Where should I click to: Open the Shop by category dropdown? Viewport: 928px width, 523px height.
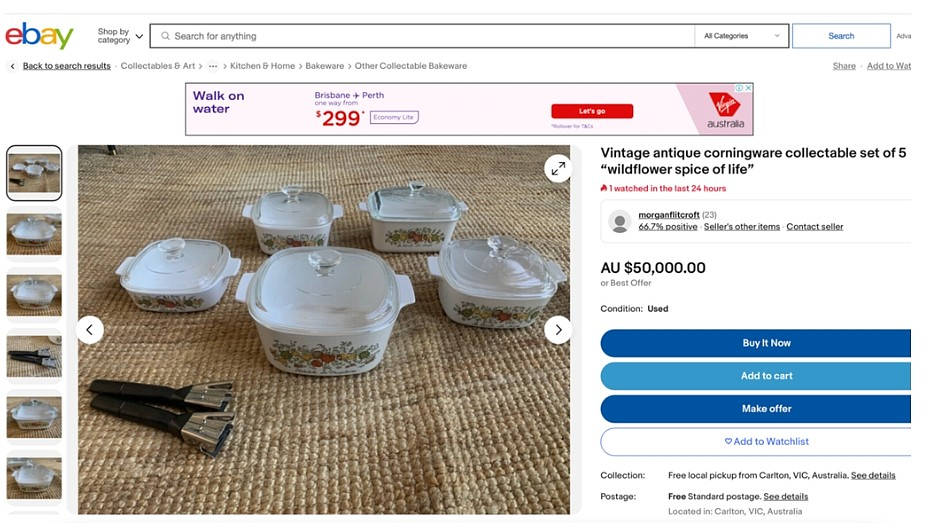pyautogui.click(x=120, y=36)
